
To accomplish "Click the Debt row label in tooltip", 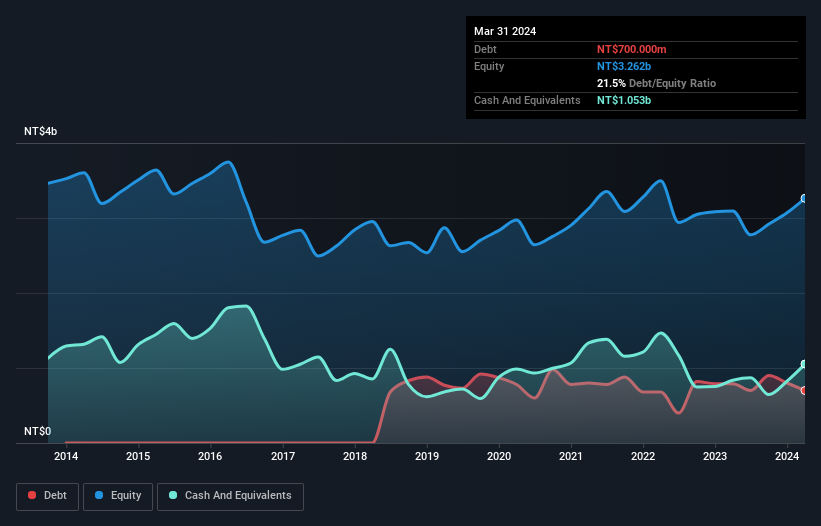I will (x=485, y=49).
